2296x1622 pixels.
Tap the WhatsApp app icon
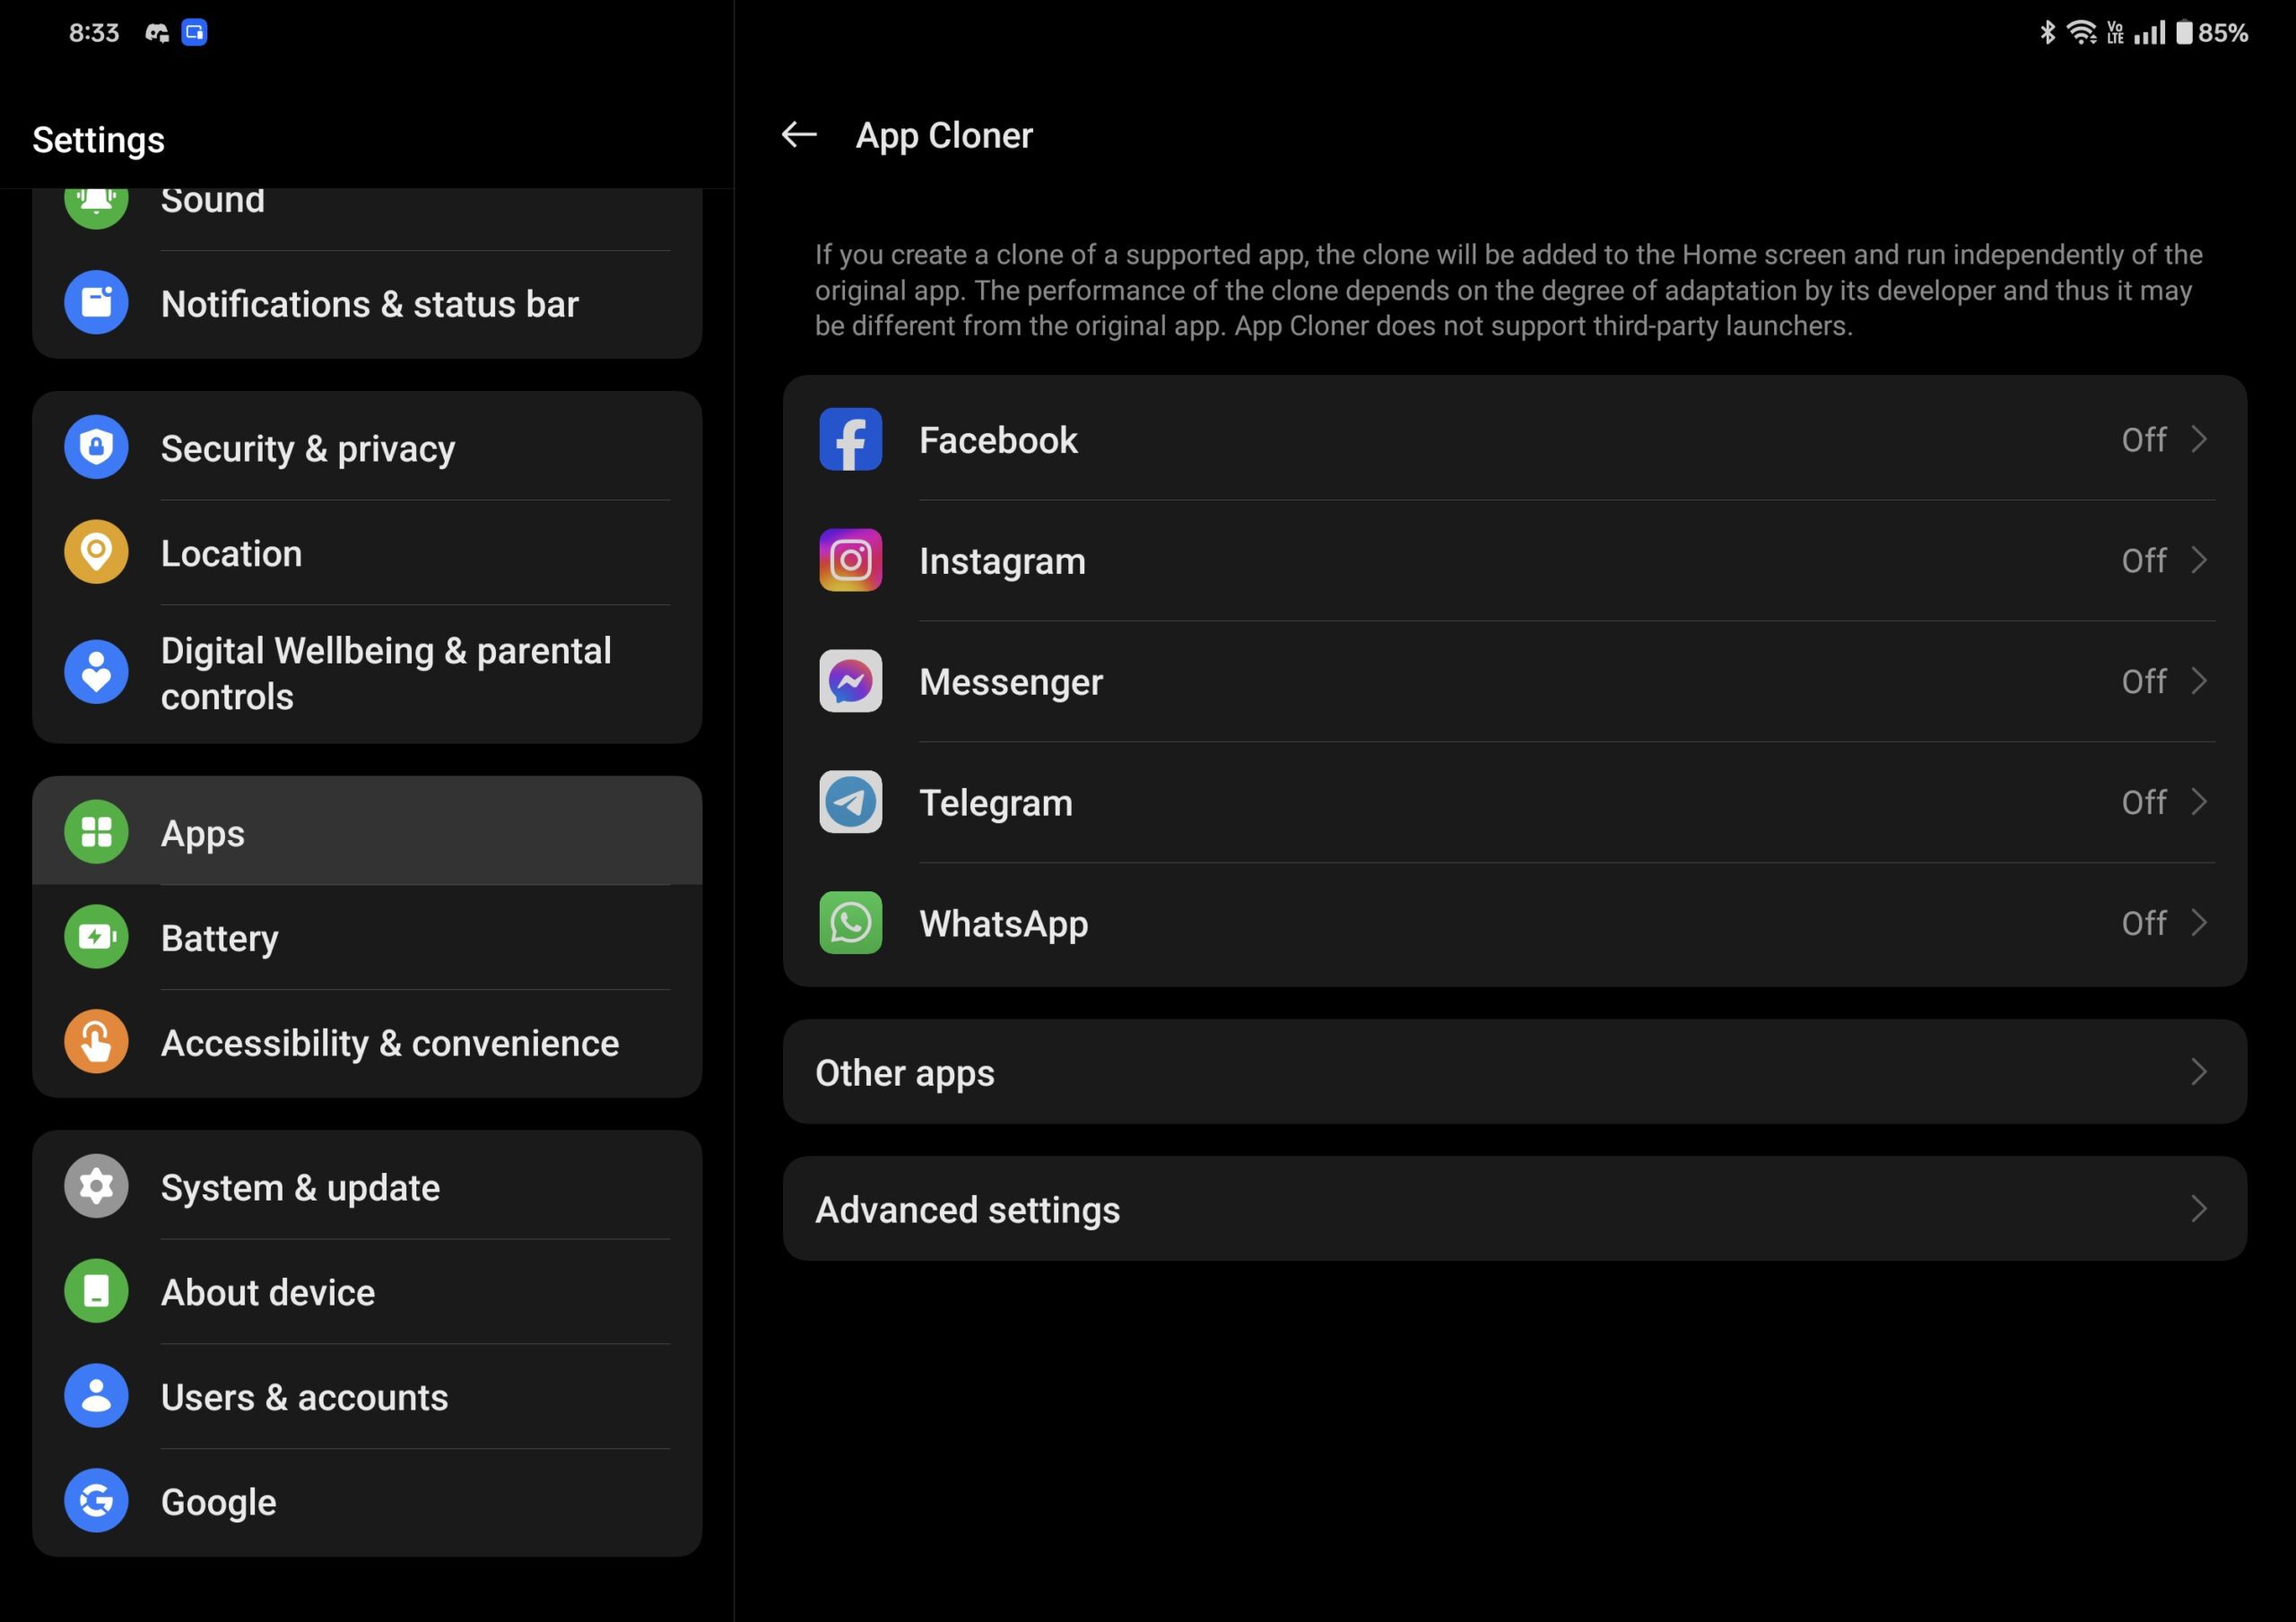[x=850, y=922]
